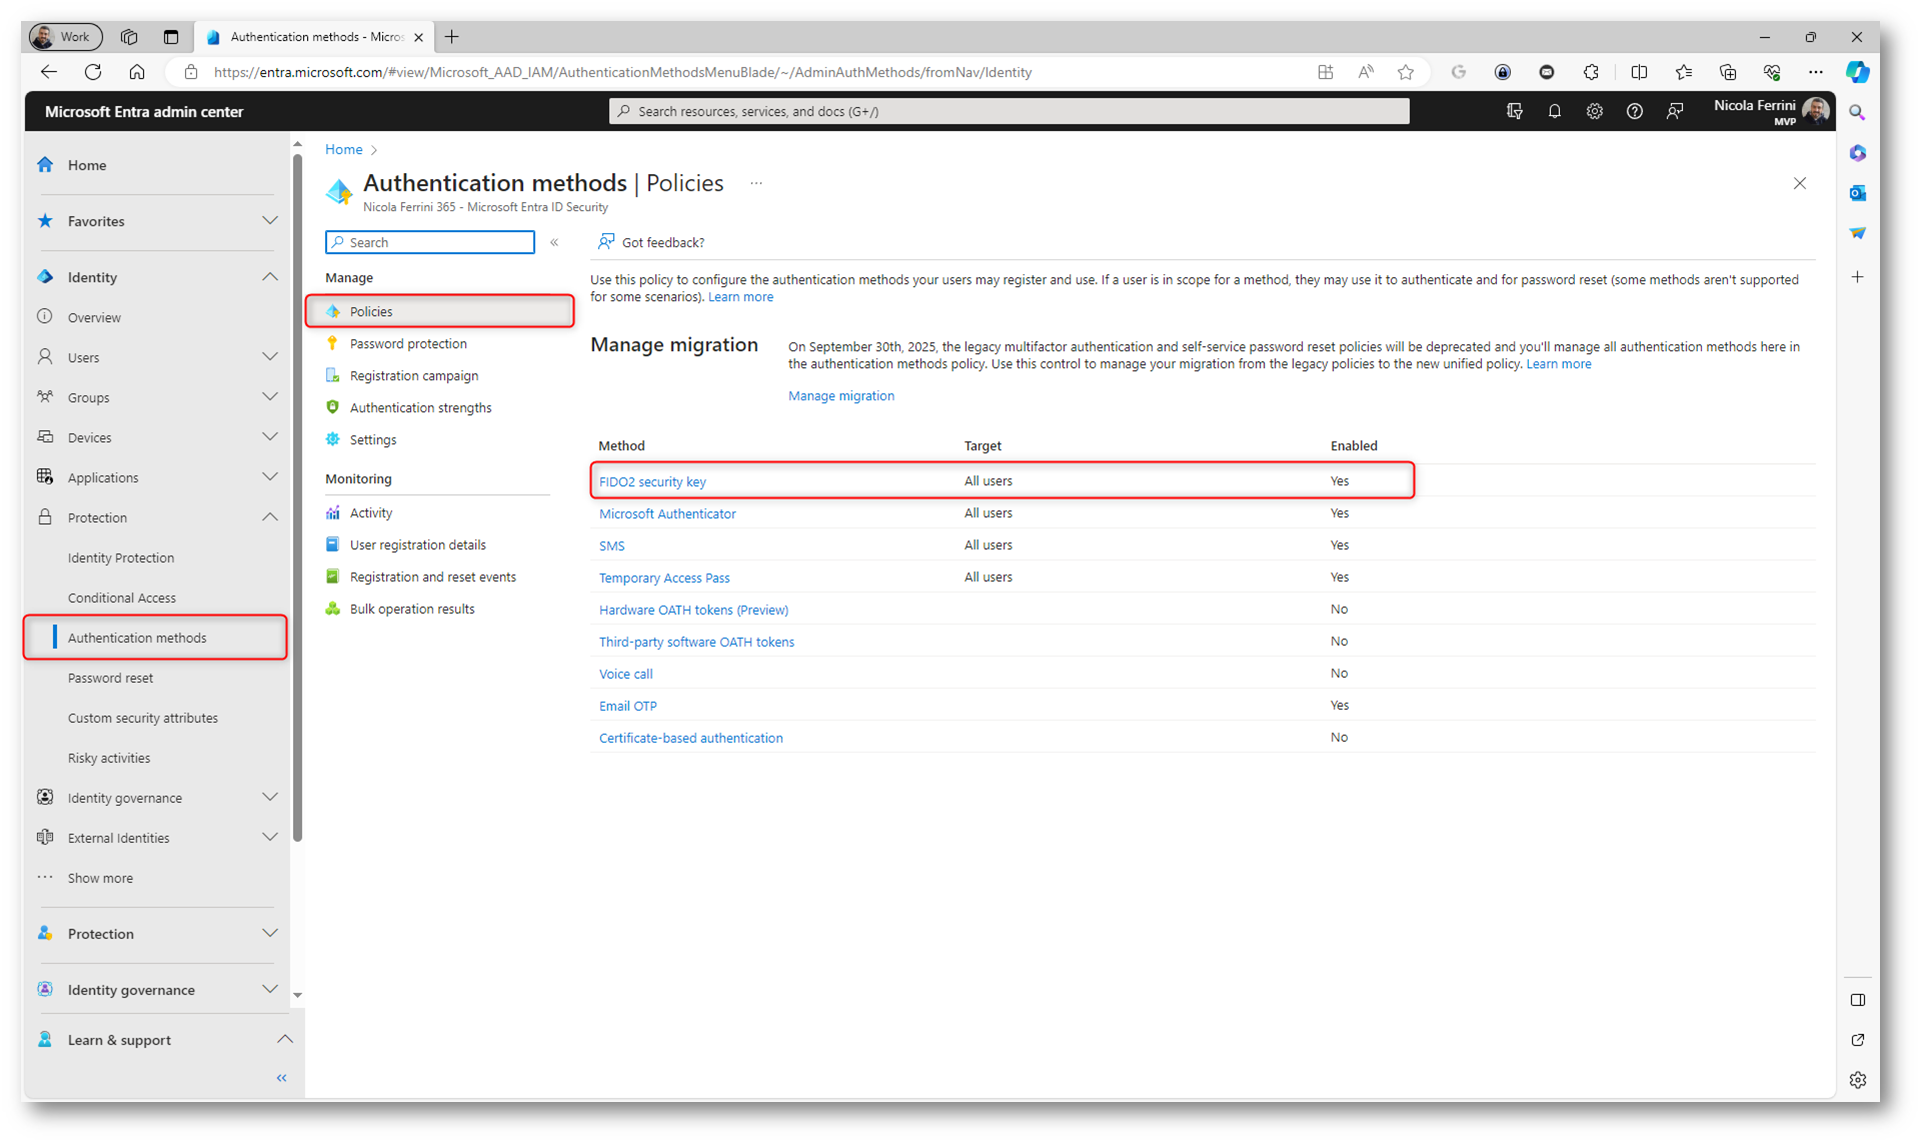Click the browser address bar
1922x1144 pixels.
pyautogui.click(x=740, y=72)
